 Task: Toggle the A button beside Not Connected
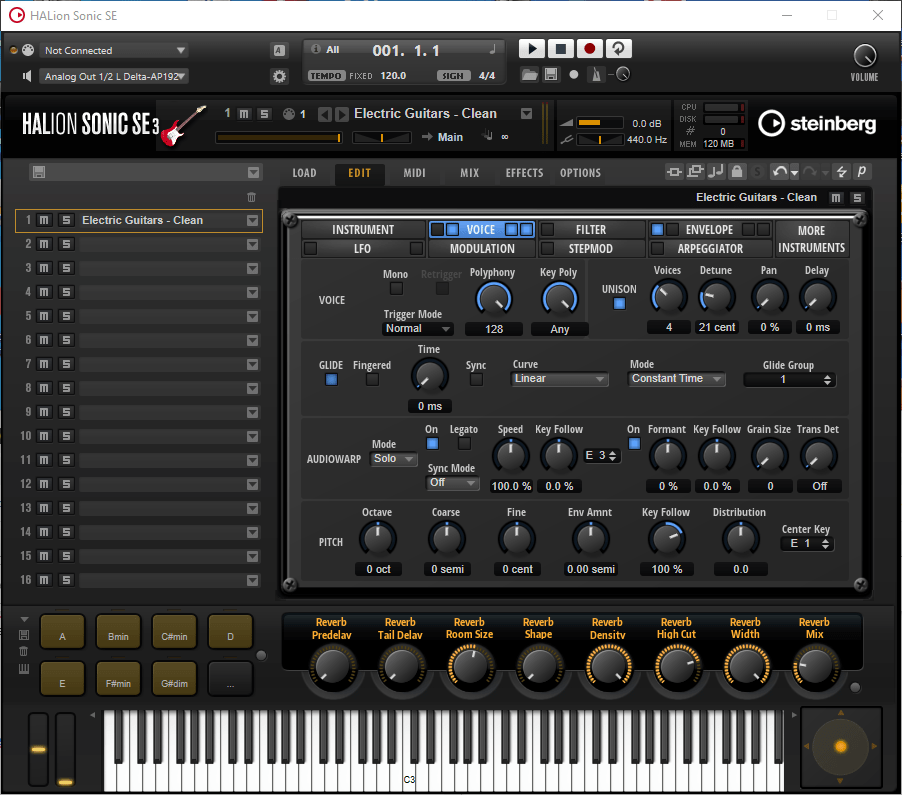(279, 50)
